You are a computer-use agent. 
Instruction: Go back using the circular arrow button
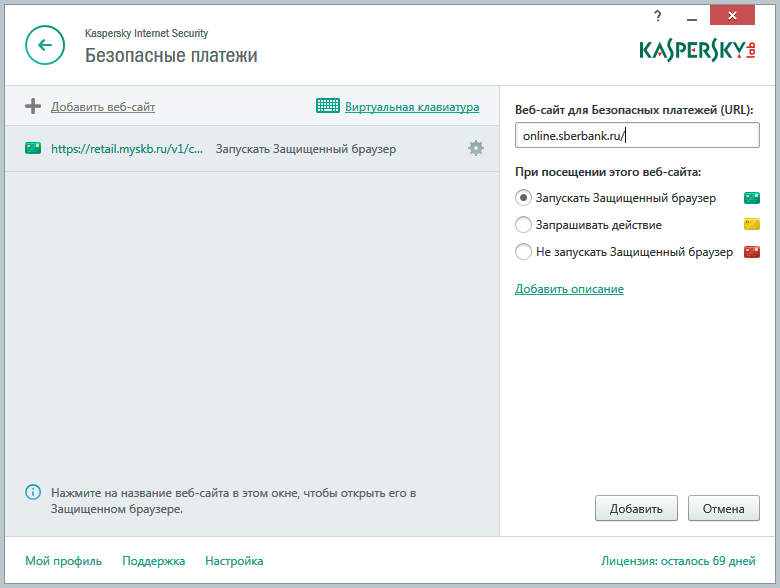(x=45, y=45)
